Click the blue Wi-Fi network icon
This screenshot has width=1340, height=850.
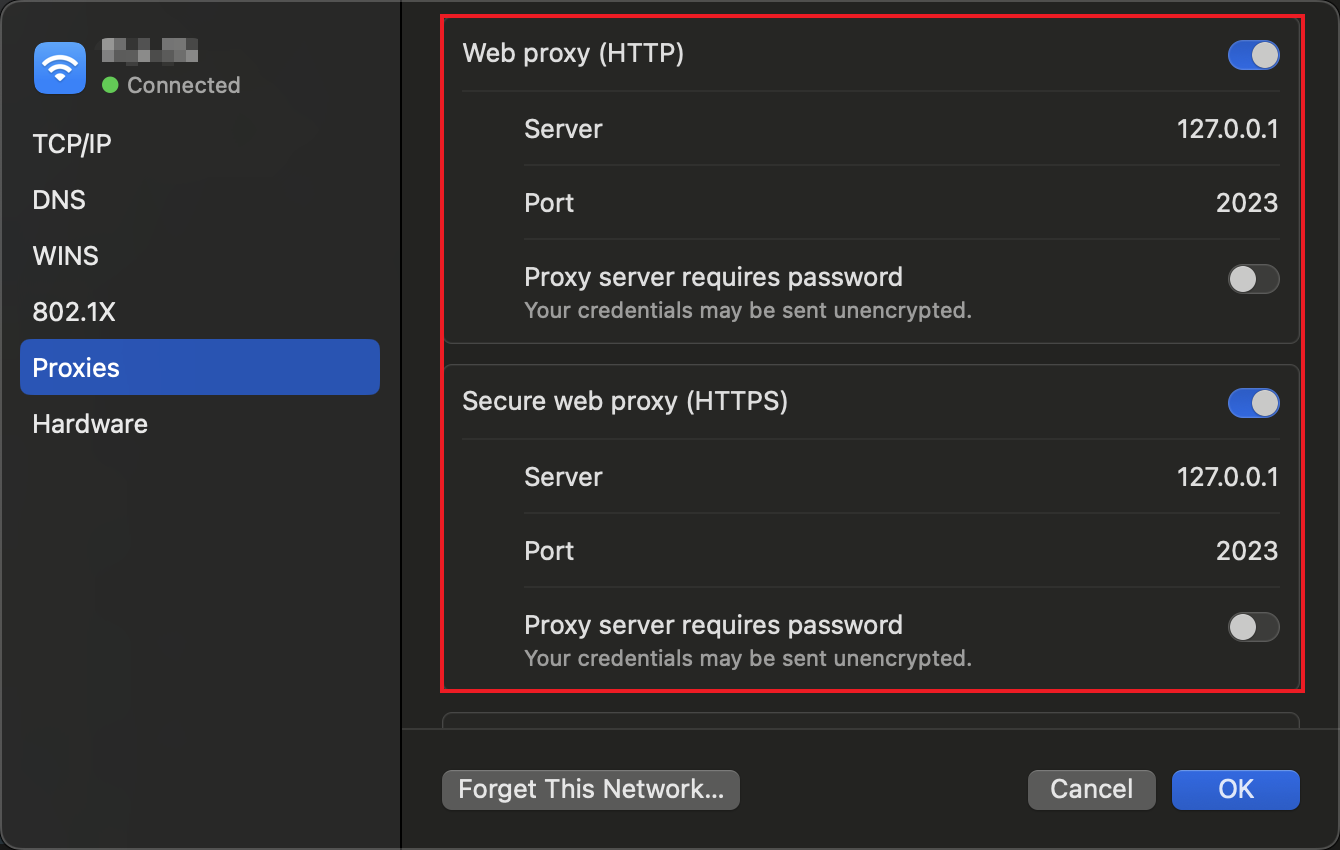tap(60, 68)
